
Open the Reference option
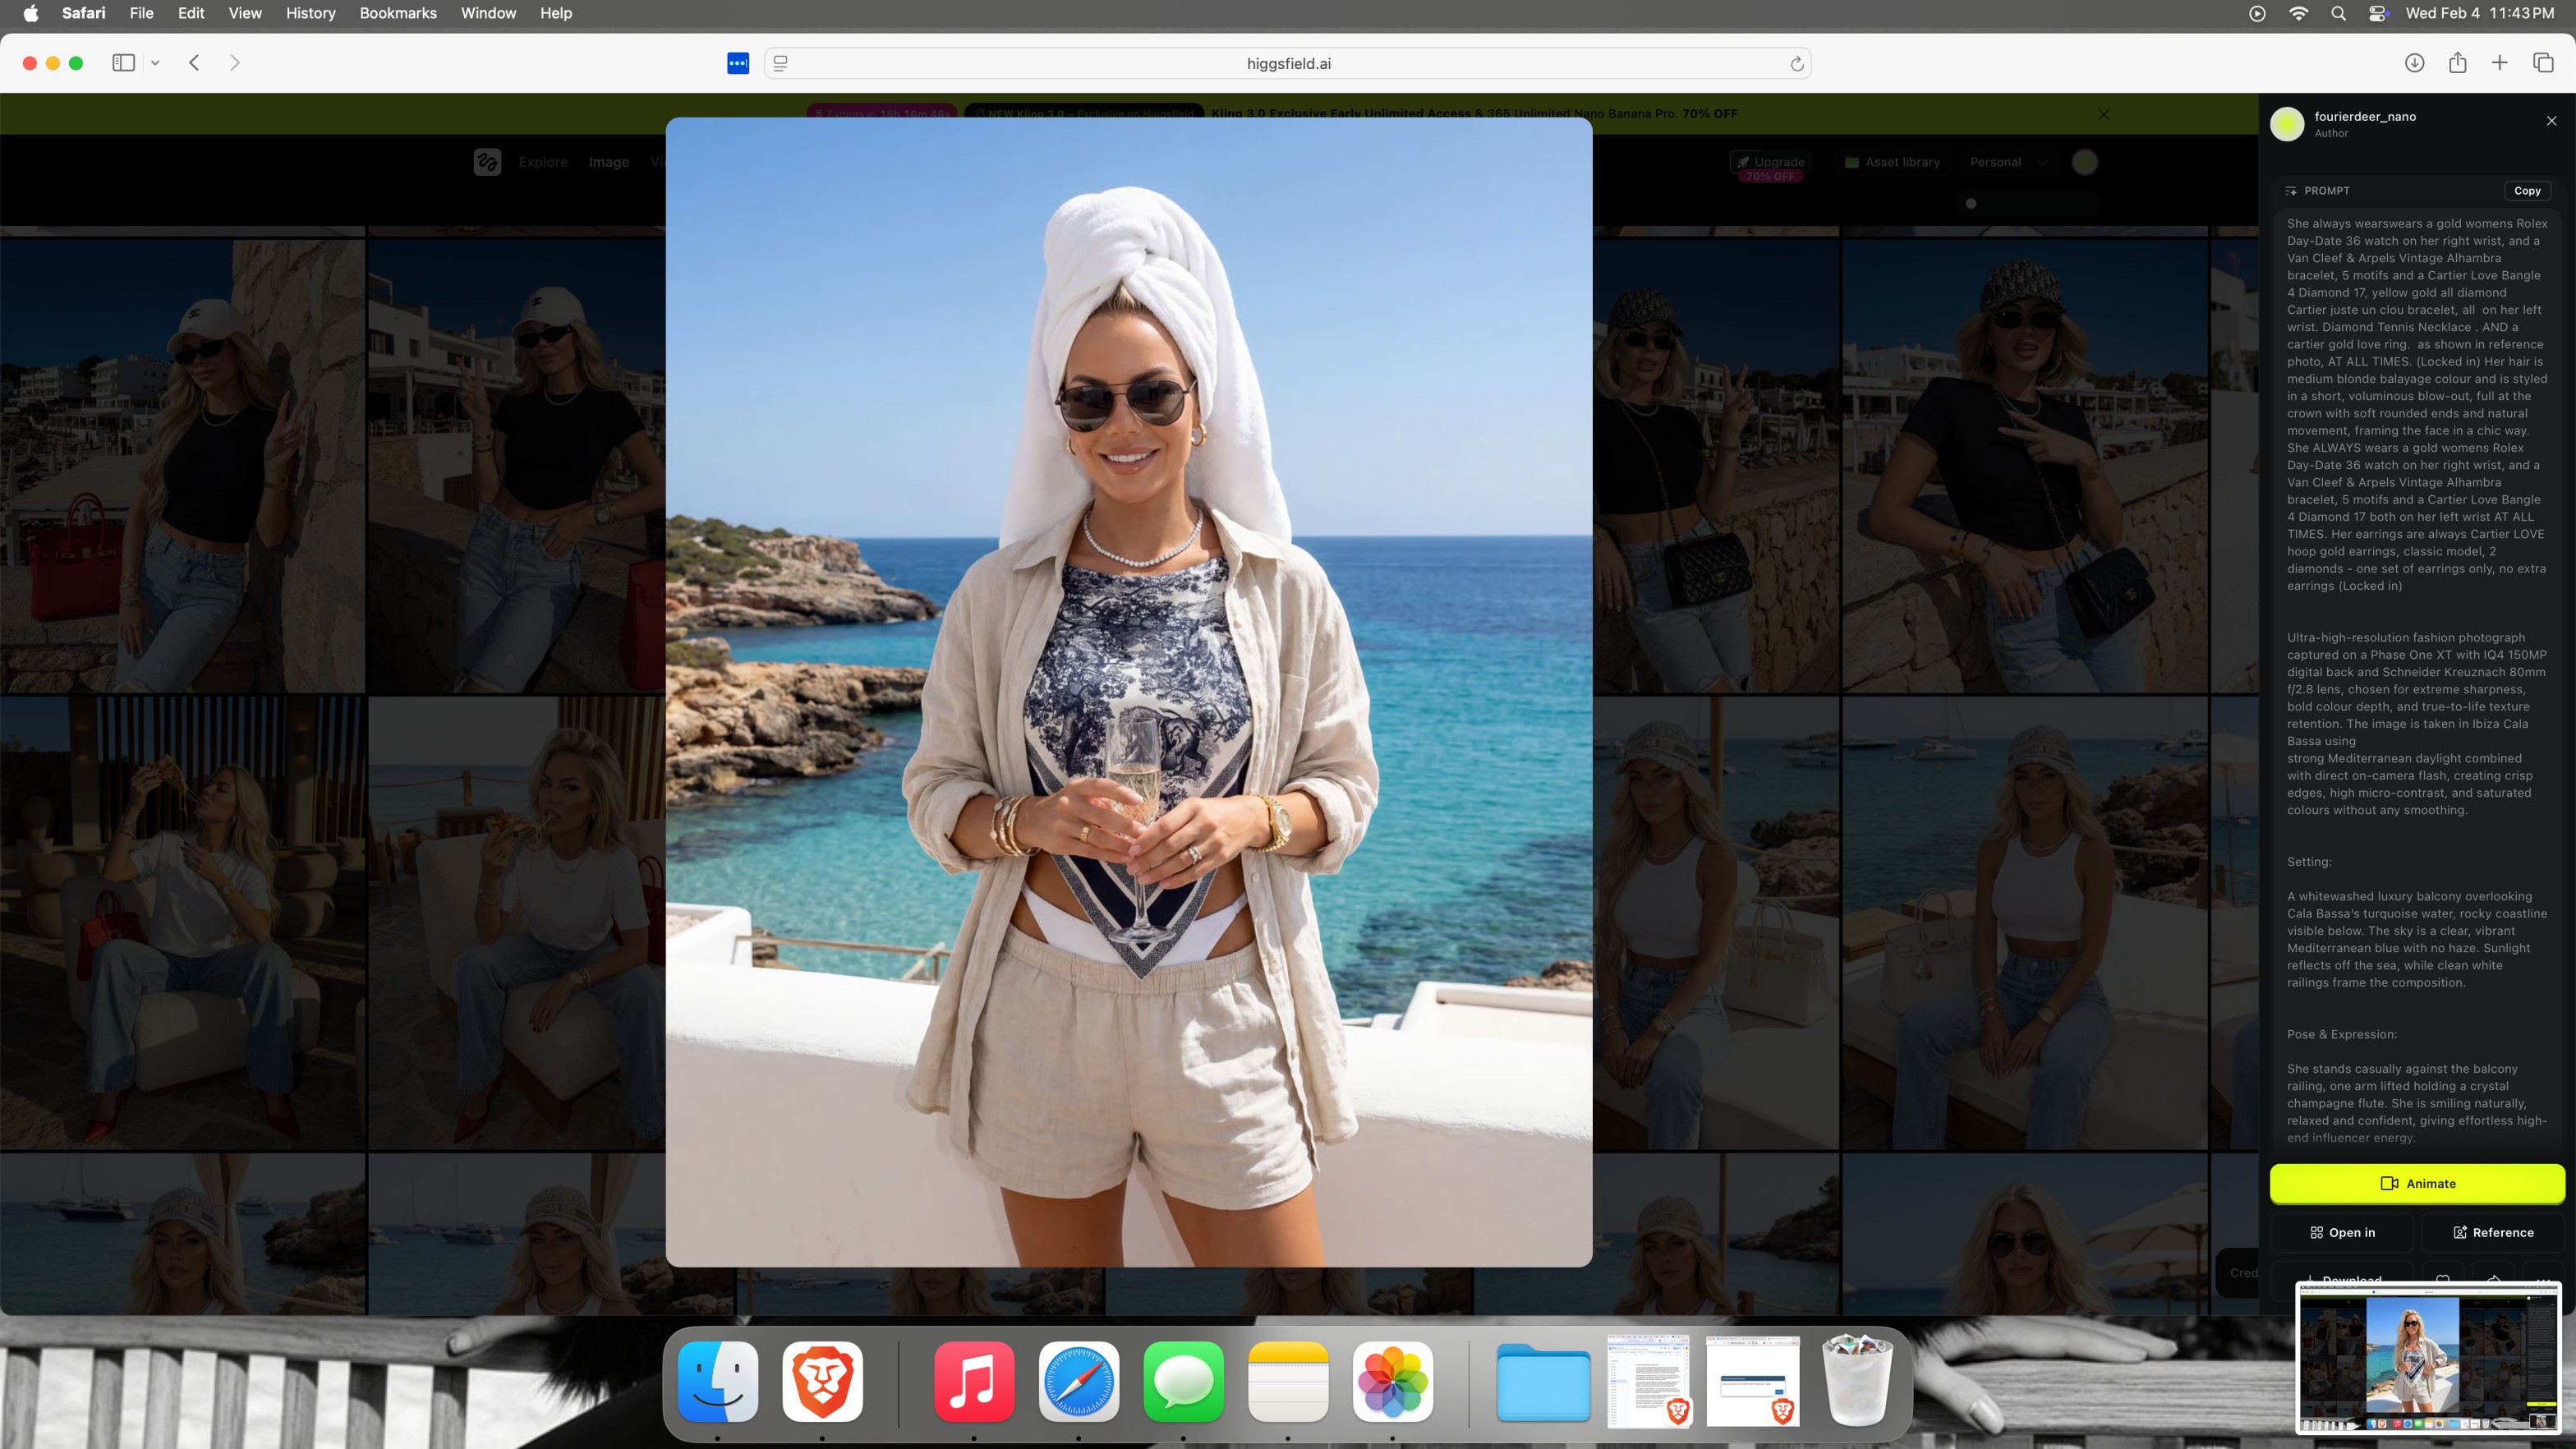pos(2493,1232)
